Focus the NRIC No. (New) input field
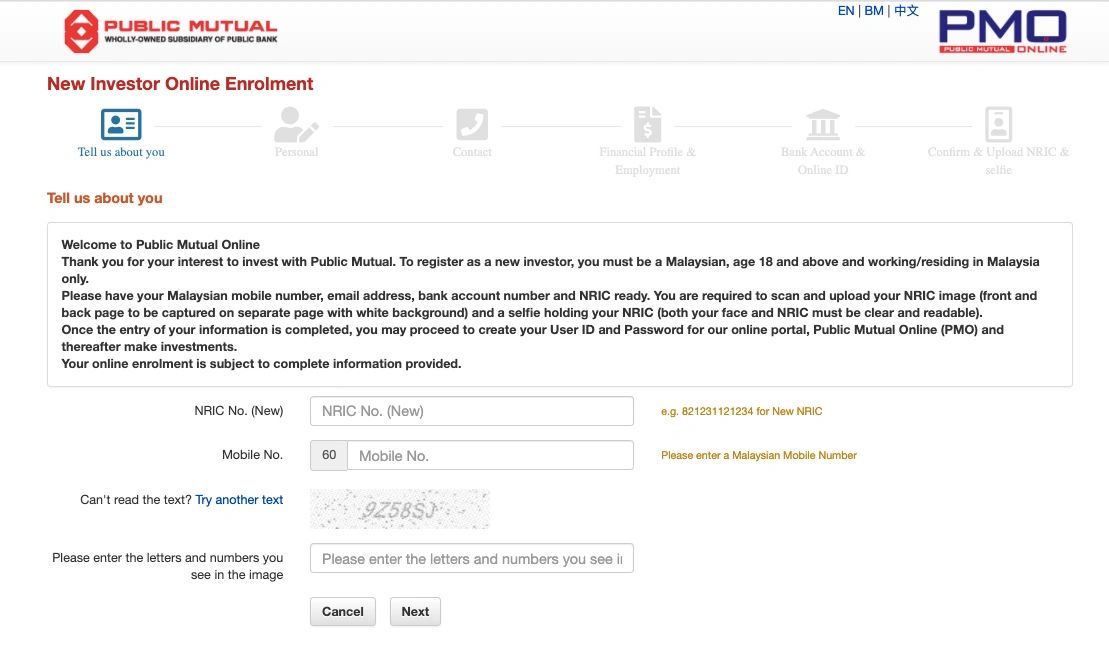 click(472, 411)
